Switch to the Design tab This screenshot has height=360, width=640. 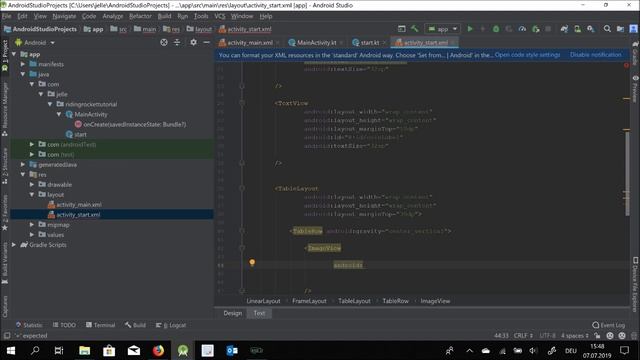(x=233, y=313)
